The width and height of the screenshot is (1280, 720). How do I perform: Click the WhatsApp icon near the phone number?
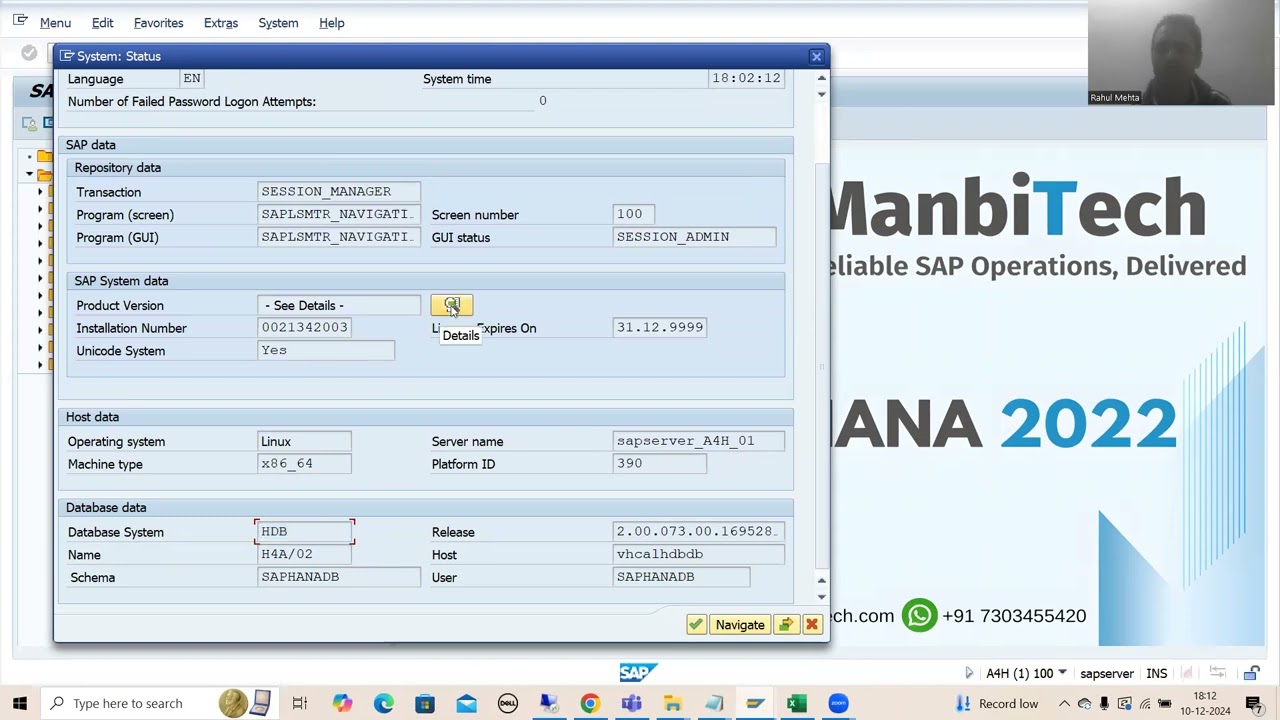click(919, 615)
